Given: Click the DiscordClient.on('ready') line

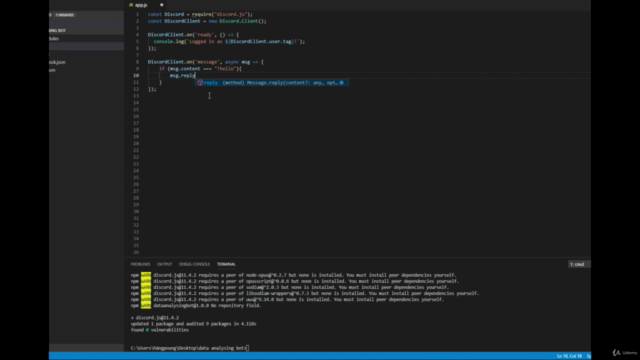Looking at the screenshot, I should click(193, 35).
